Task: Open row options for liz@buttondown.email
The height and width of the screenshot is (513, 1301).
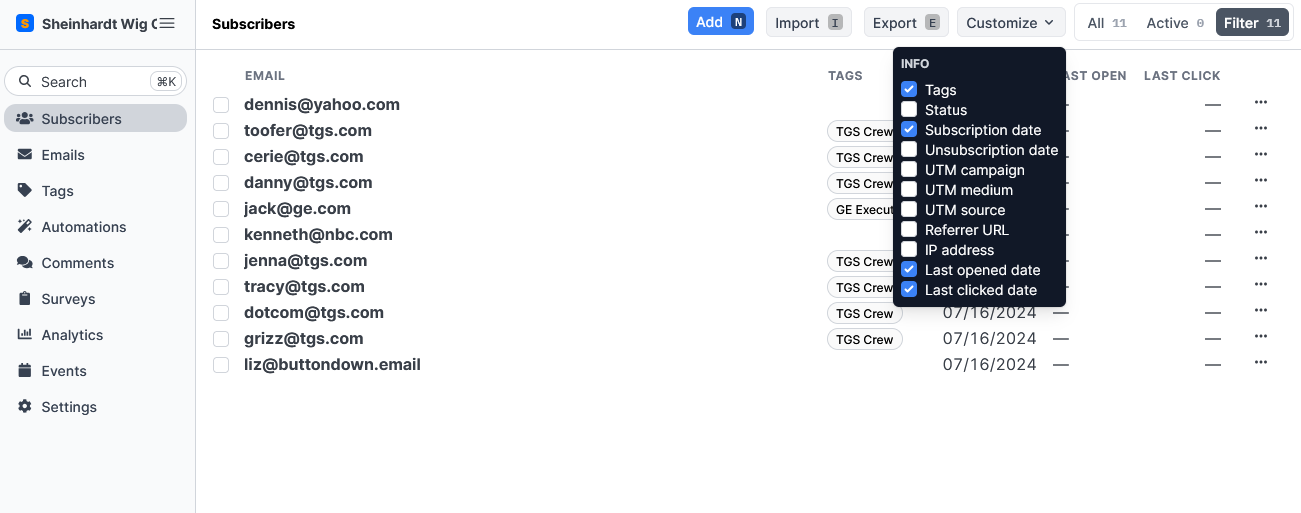Action: click(1261, 363)
